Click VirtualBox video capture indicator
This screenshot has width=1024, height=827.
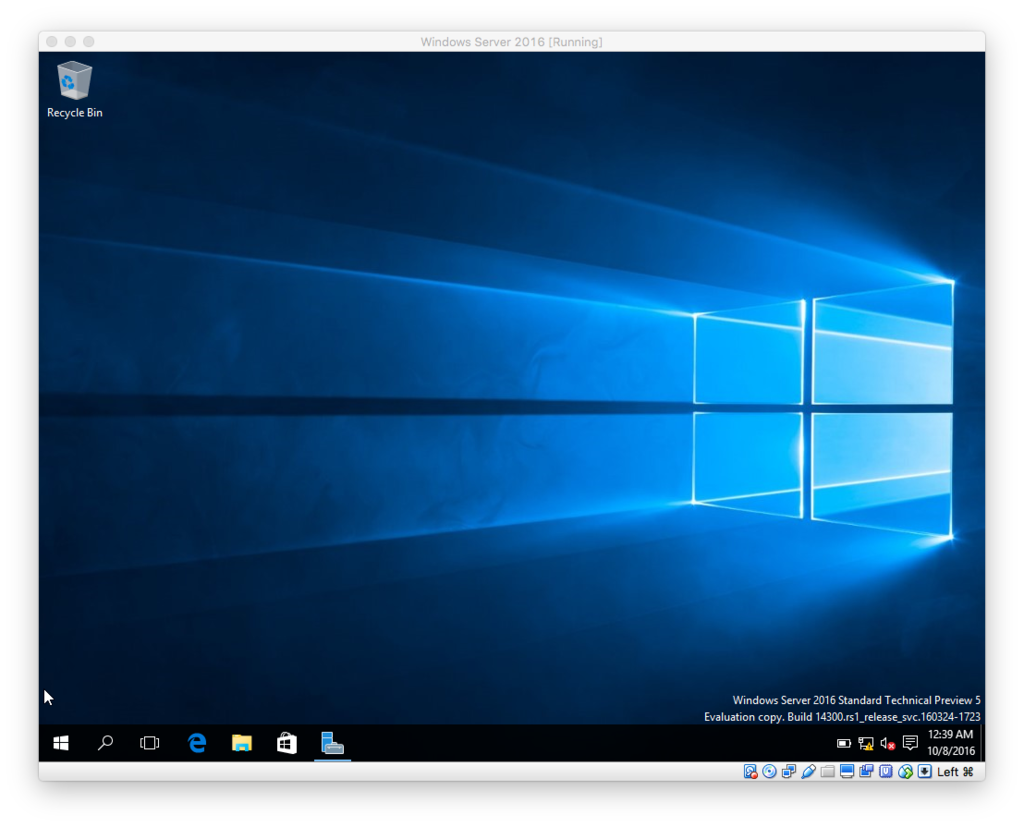coord(866,771)
